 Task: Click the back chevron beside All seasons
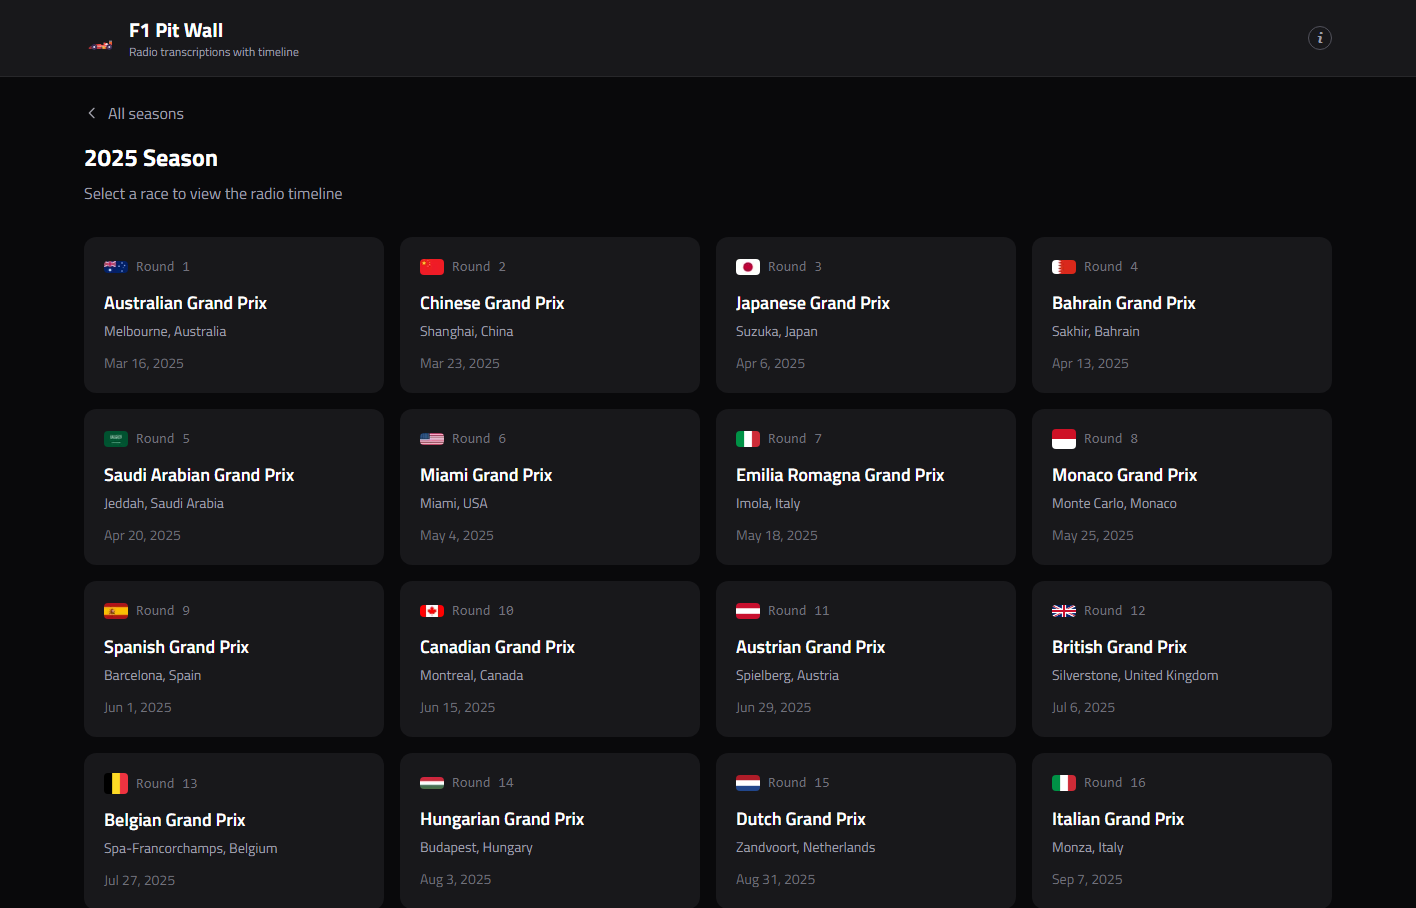pyautogui.click(x=92, y=113)
